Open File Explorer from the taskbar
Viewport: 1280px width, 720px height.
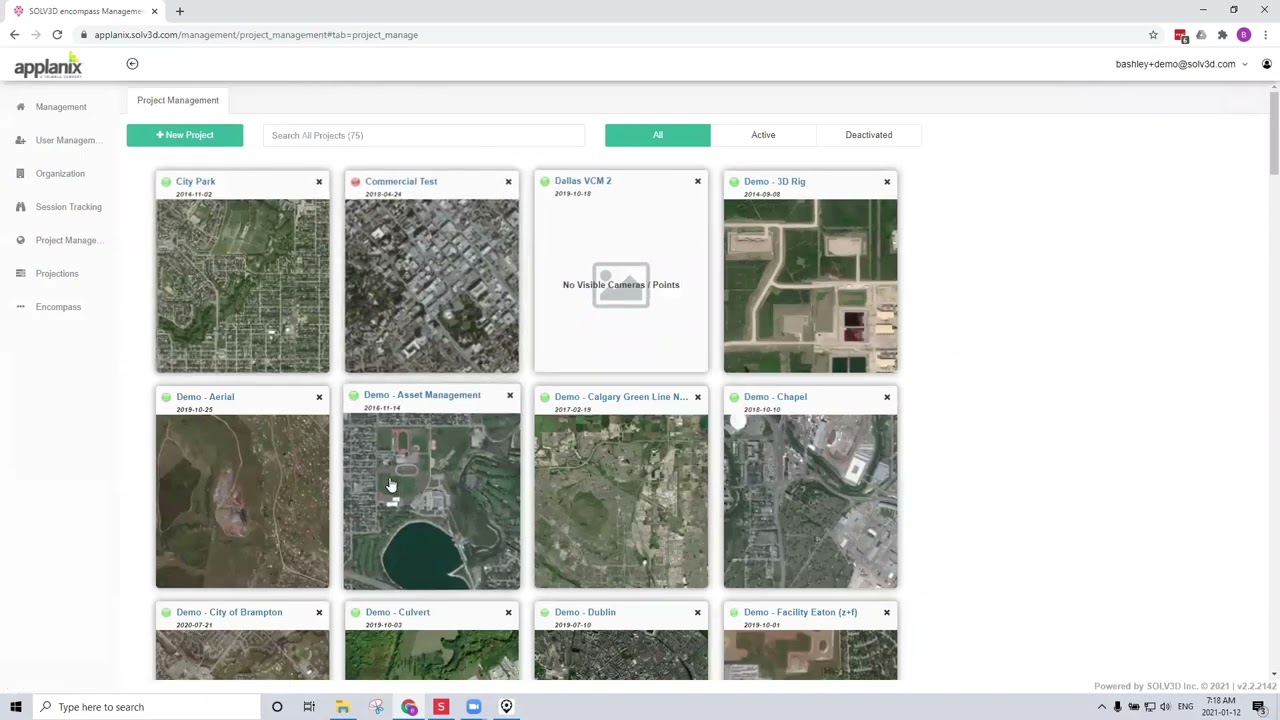click(x=342, y=707)
